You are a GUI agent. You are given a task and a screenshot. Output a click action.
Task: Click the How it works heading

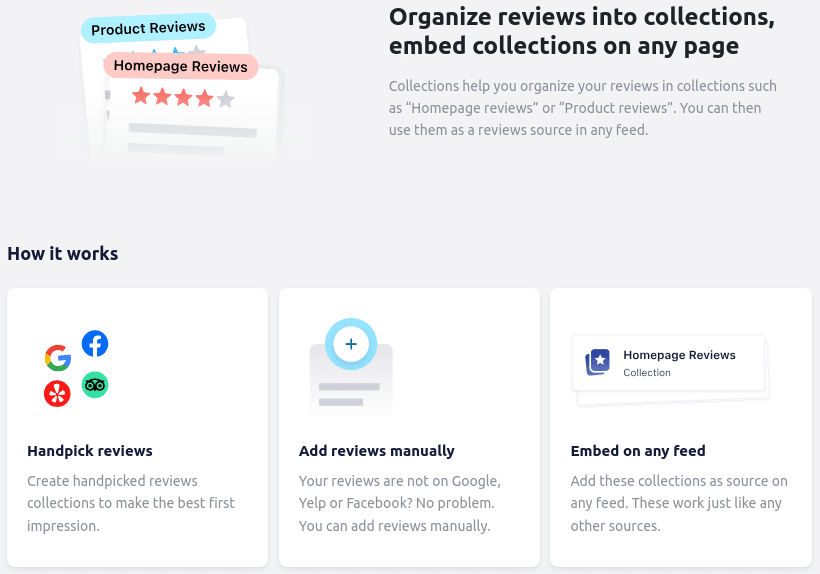click(63, 254)
